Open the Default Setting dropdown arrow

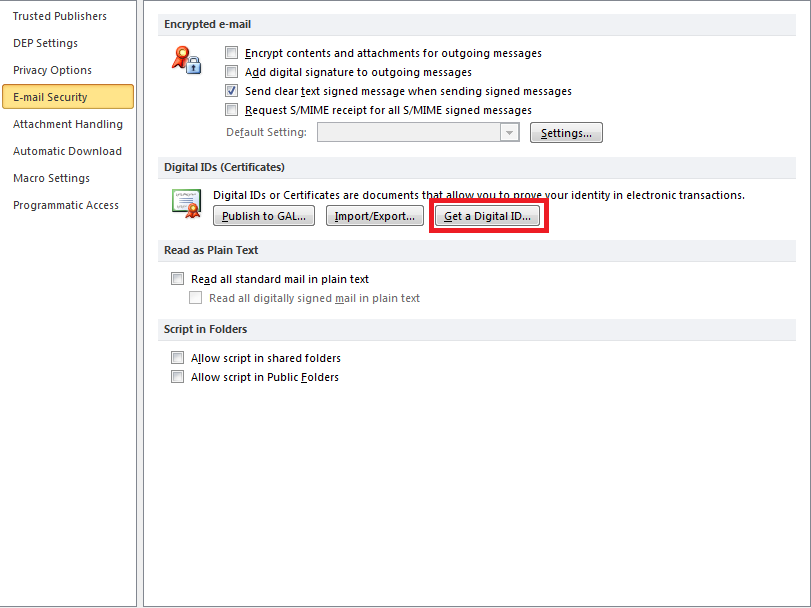(510, 133)
